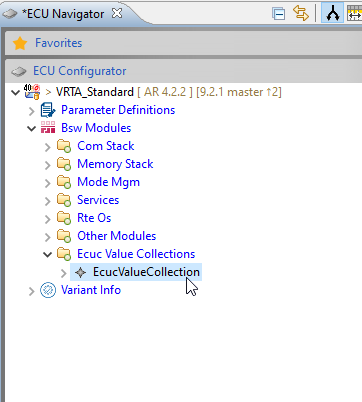
Task: Expand the Other Modules folder
Action: tap(48, 237)
